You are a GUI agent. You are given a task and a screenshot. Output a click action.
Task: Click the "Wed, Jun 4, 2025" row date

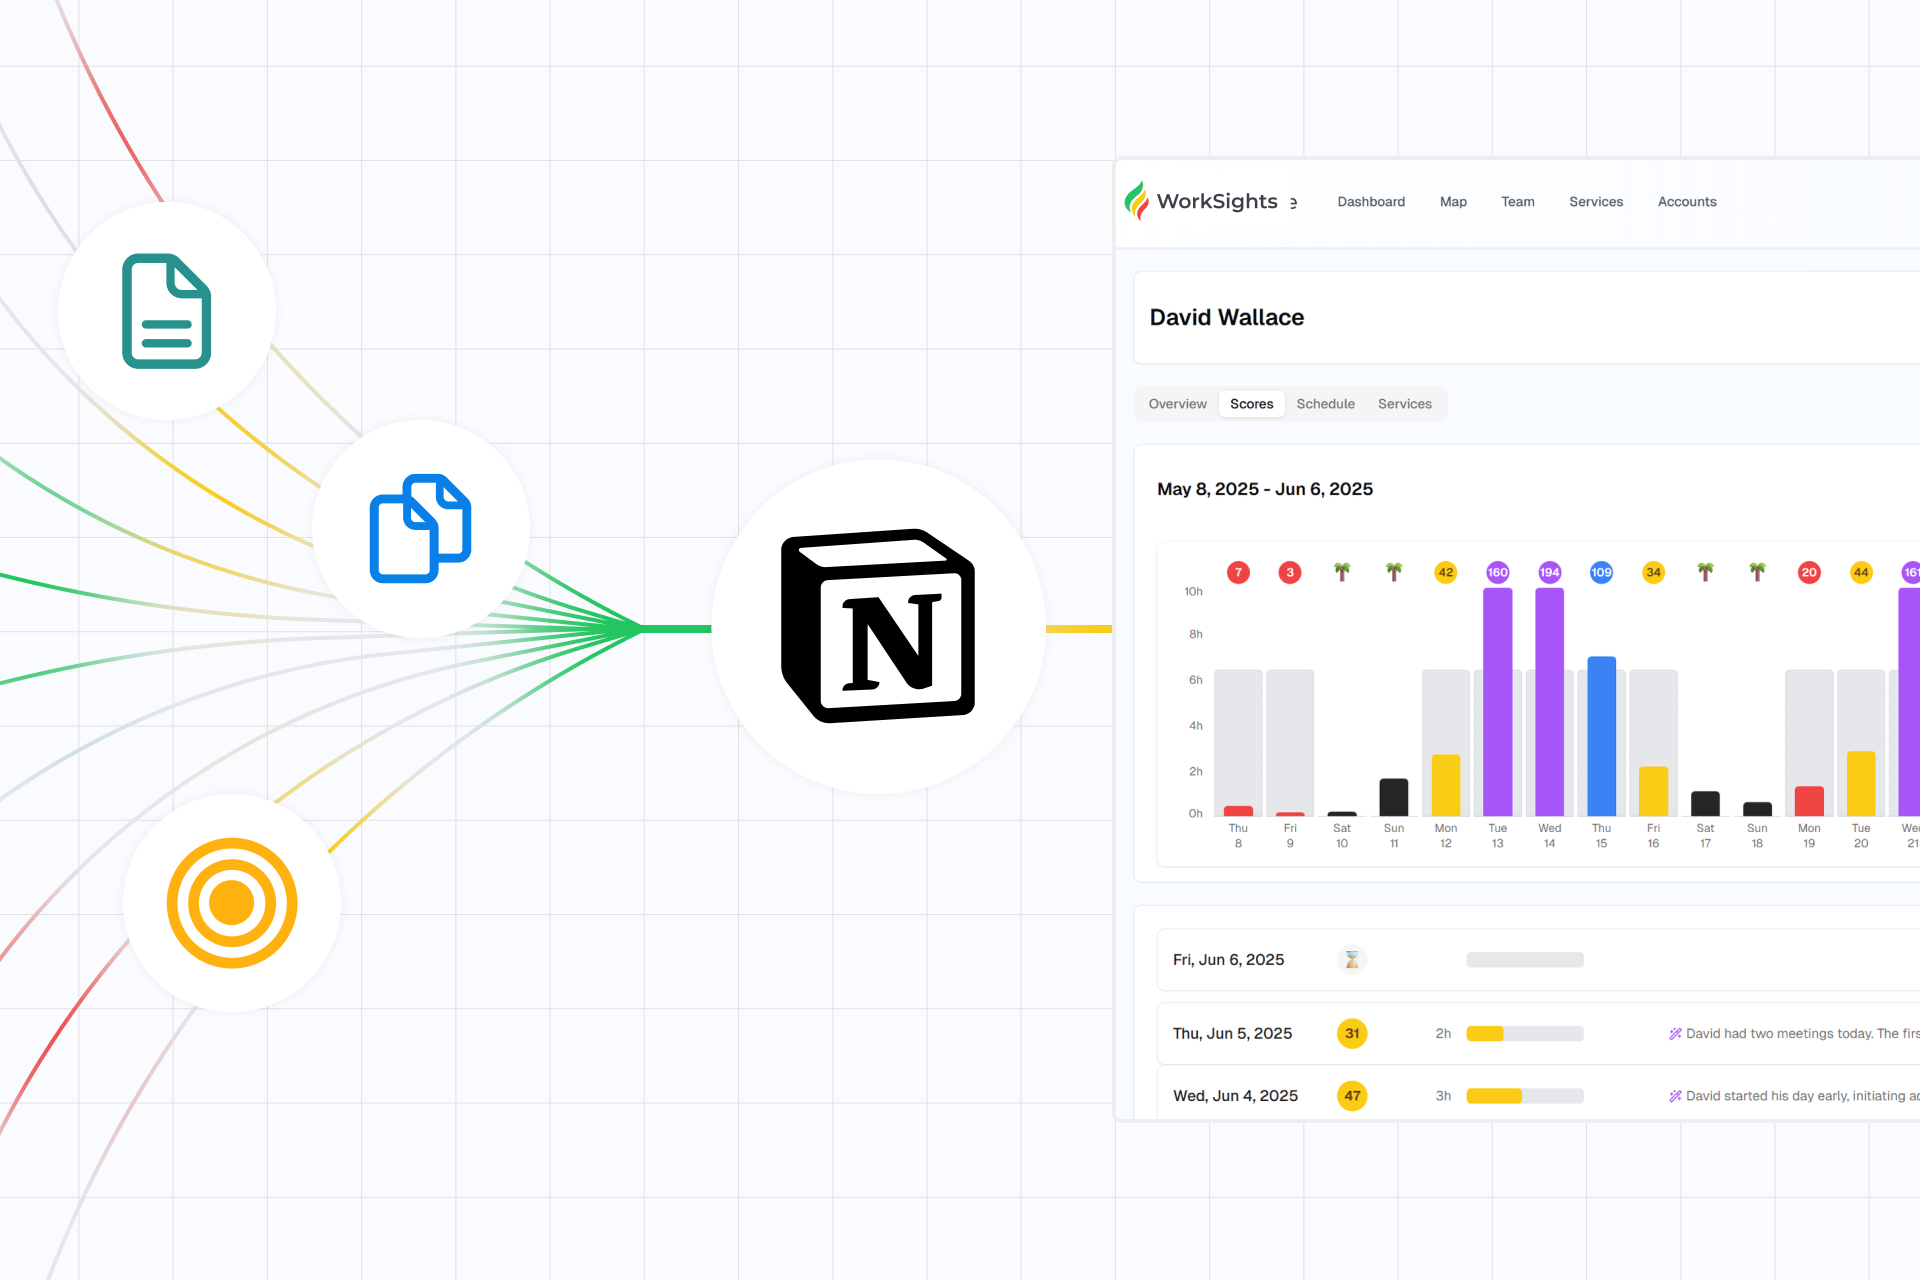tap(1236, 1096)
